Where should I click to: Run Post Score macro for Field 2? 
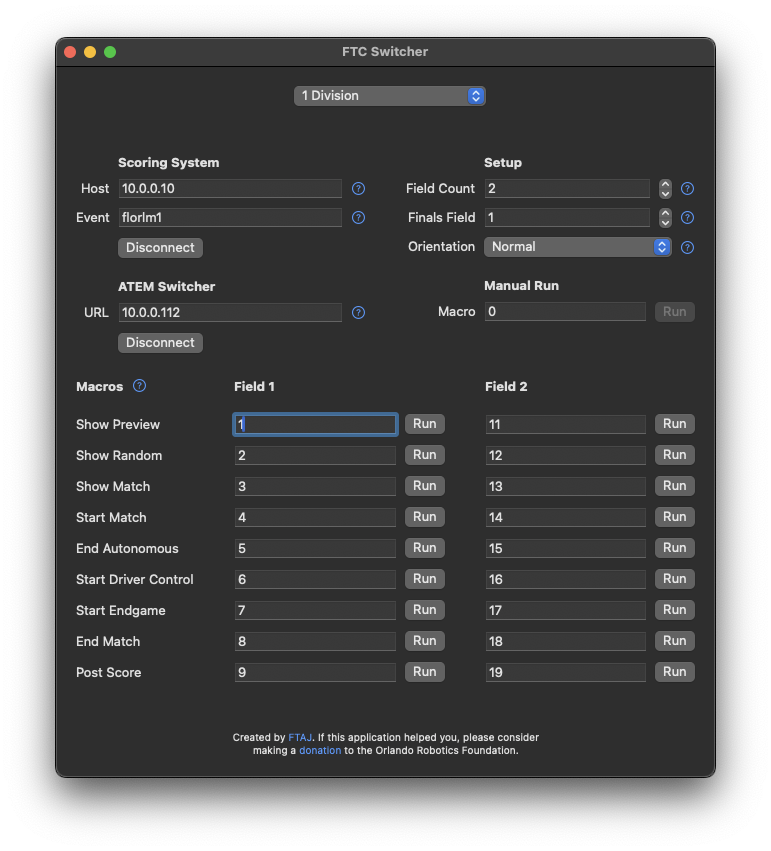(674, 671)
